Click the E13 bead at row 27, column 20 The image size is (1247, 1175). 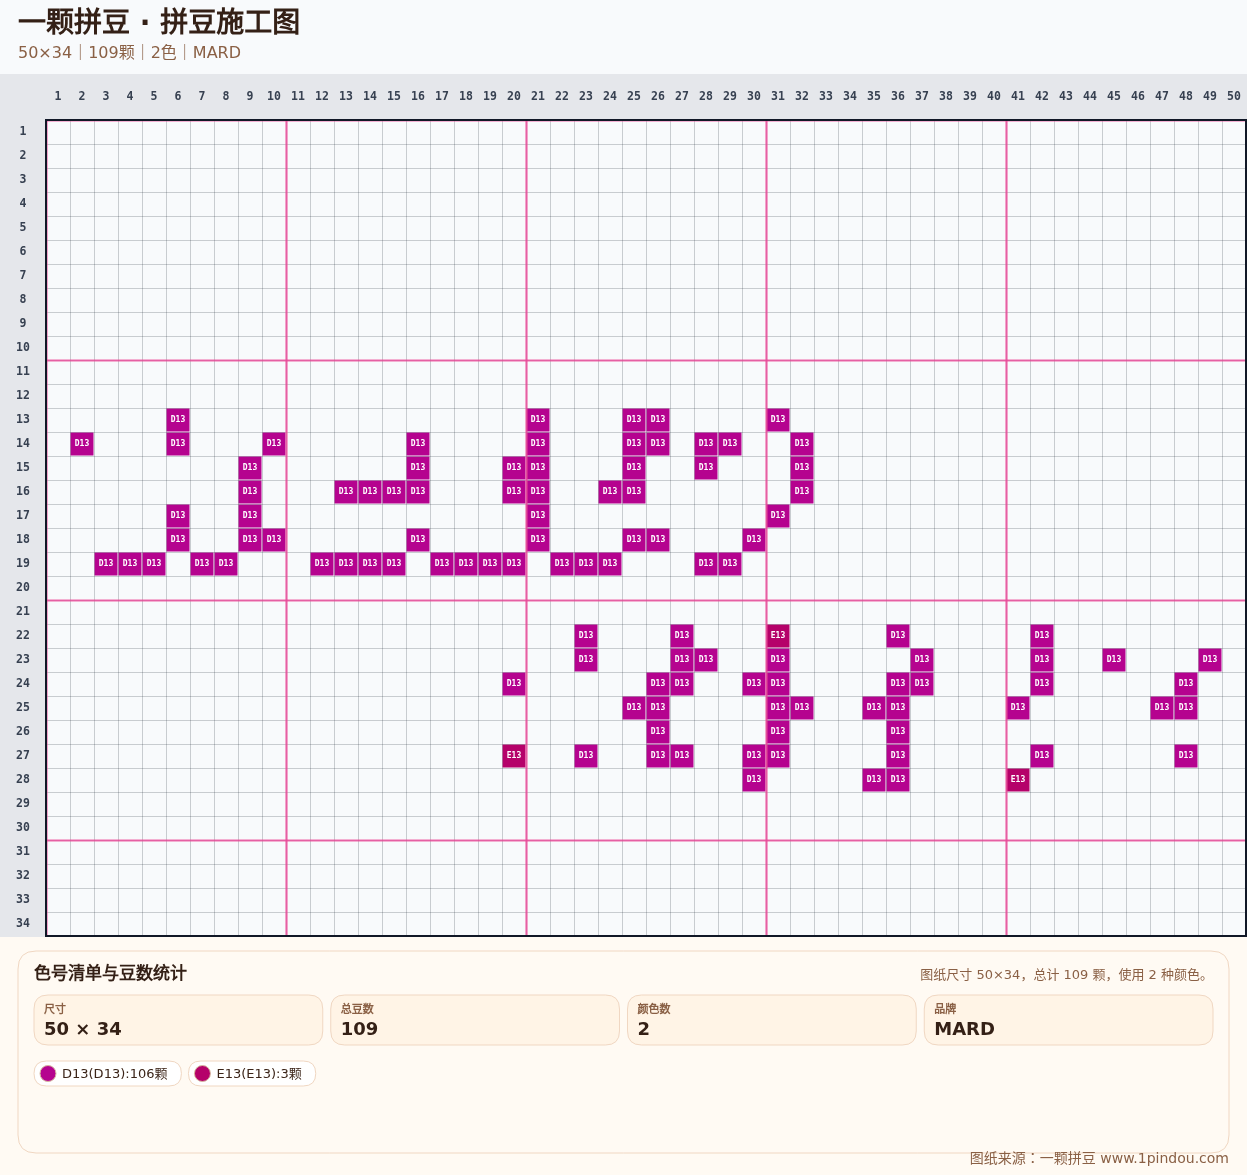click(x=514, y=755)
